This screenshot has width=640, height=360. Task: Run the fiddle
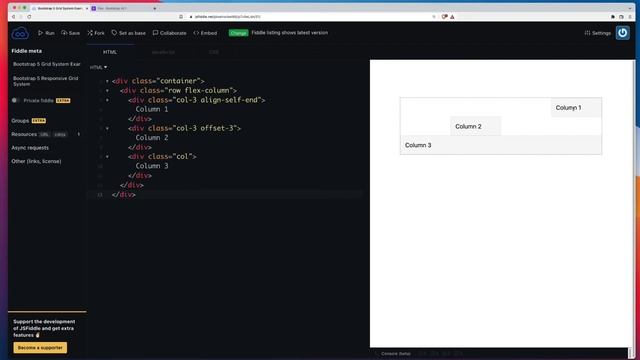tap(46, 33)
